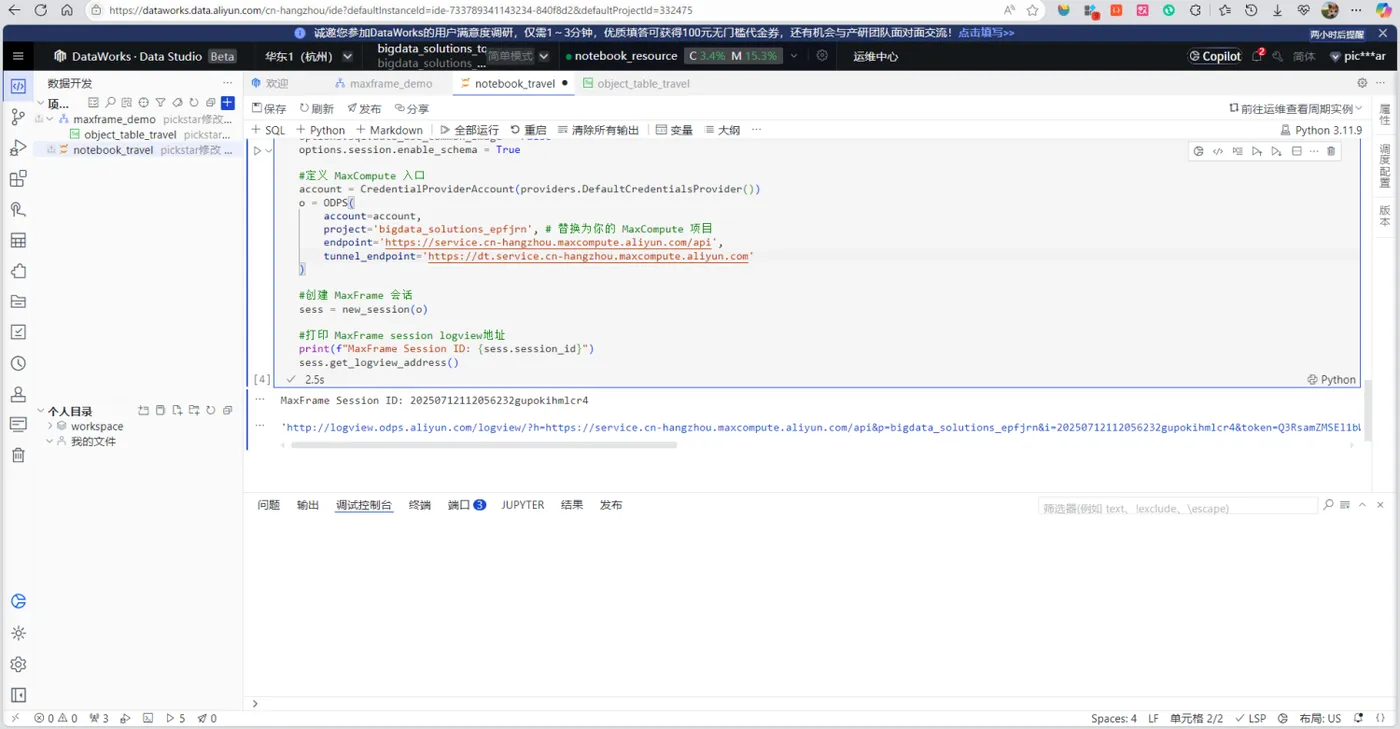This screenshot has height=729, width=1400.
Task: Open the Copilot icon in the lower left sidebar
Action: point(18,602)
